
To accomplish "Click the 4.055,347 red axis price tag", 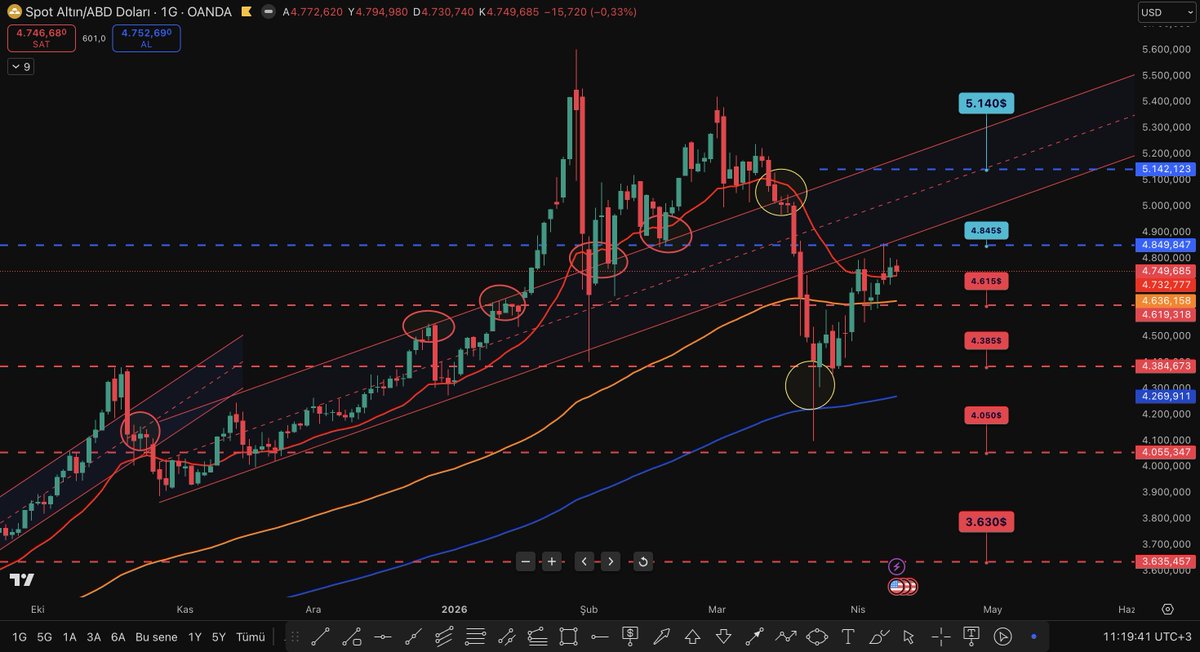I will point(1166,453).
